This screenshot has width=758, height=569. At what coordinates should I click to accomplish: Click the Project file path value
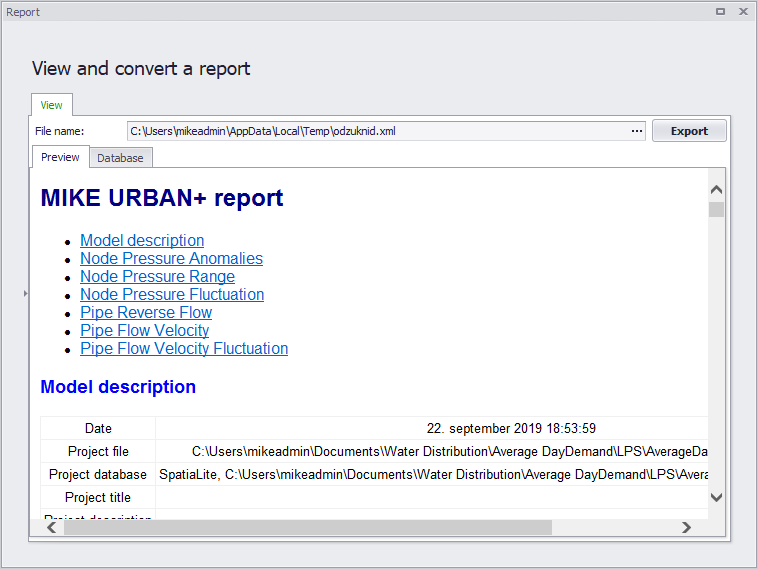point(450,452)
